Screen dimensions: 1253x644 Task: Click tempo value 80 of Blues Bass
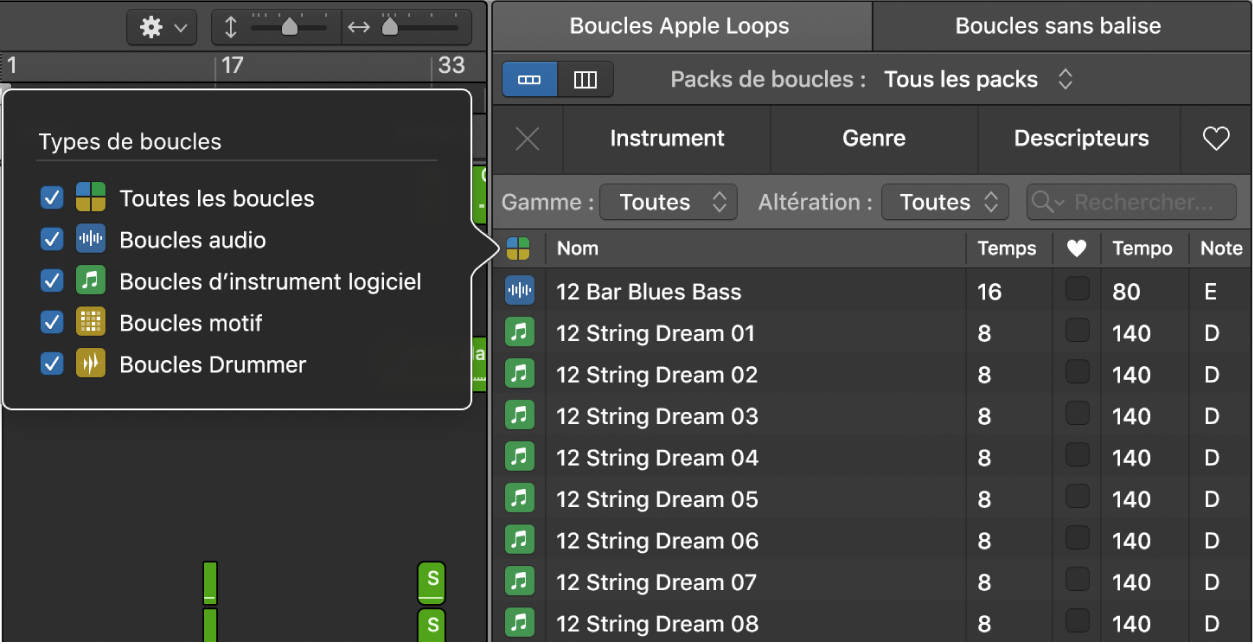[x=1126, y=292]
